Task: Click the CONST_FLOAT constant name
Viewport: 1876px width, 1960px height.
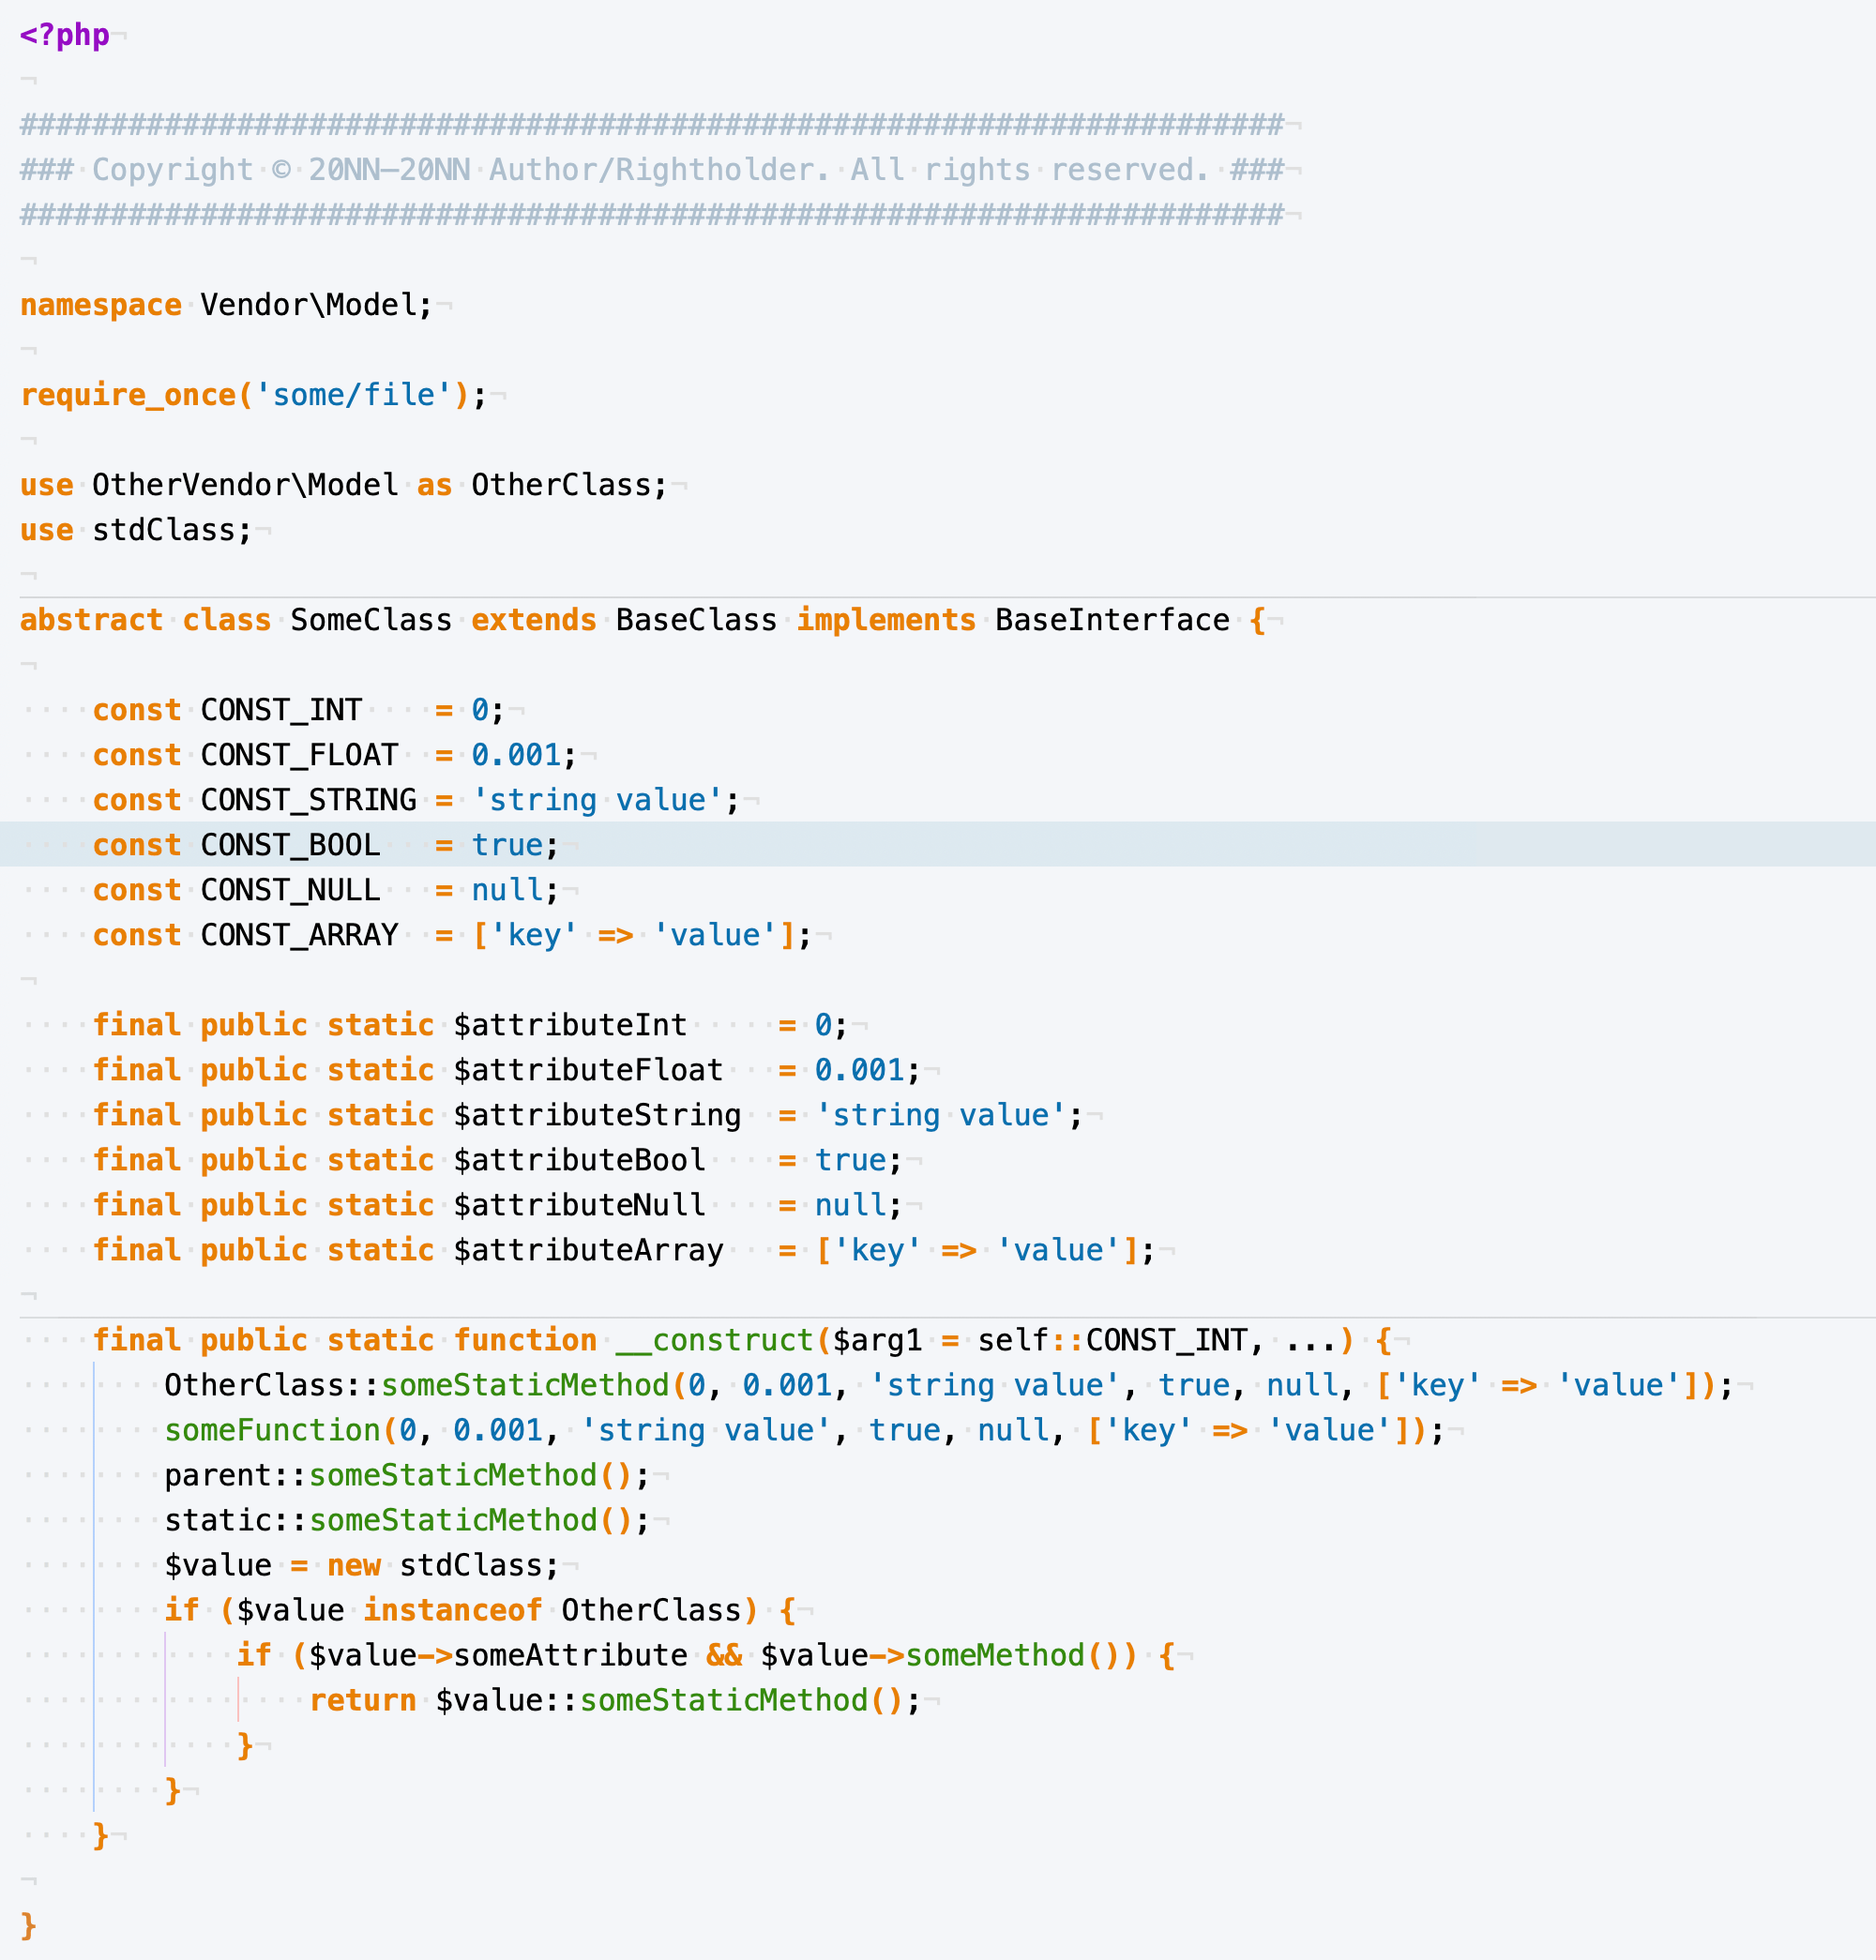Action: [299, 755]
